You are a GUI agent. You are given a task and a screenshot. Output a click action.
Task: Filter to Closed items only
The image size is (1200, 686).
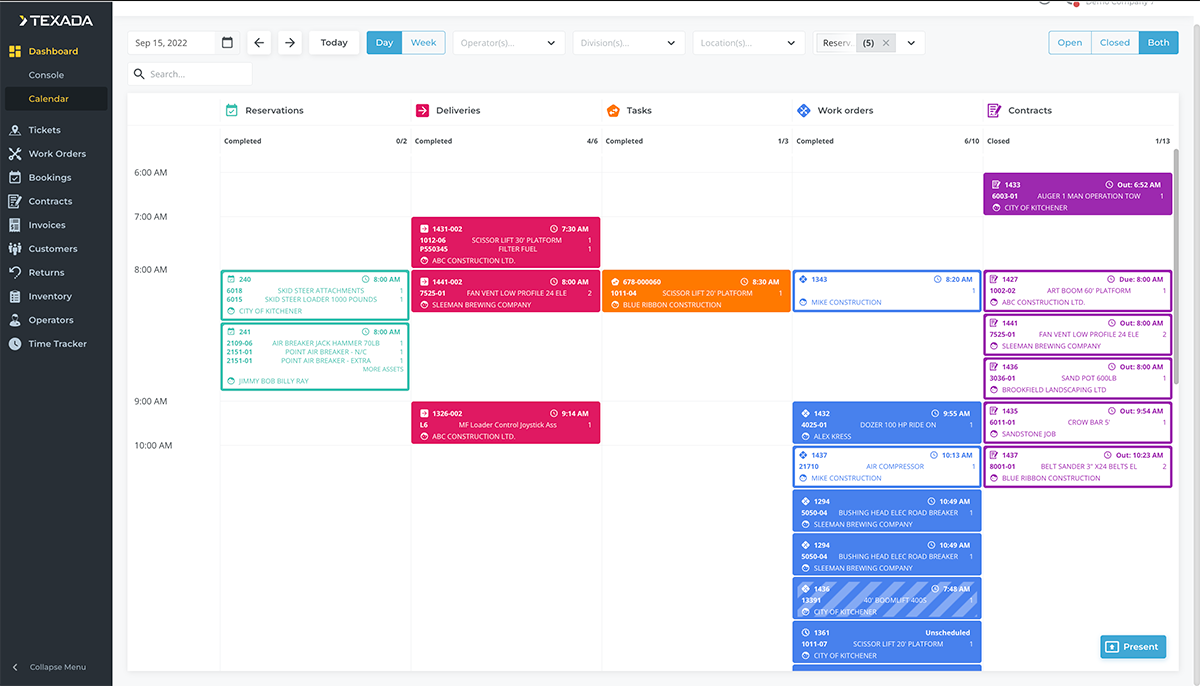point(1114,43)
